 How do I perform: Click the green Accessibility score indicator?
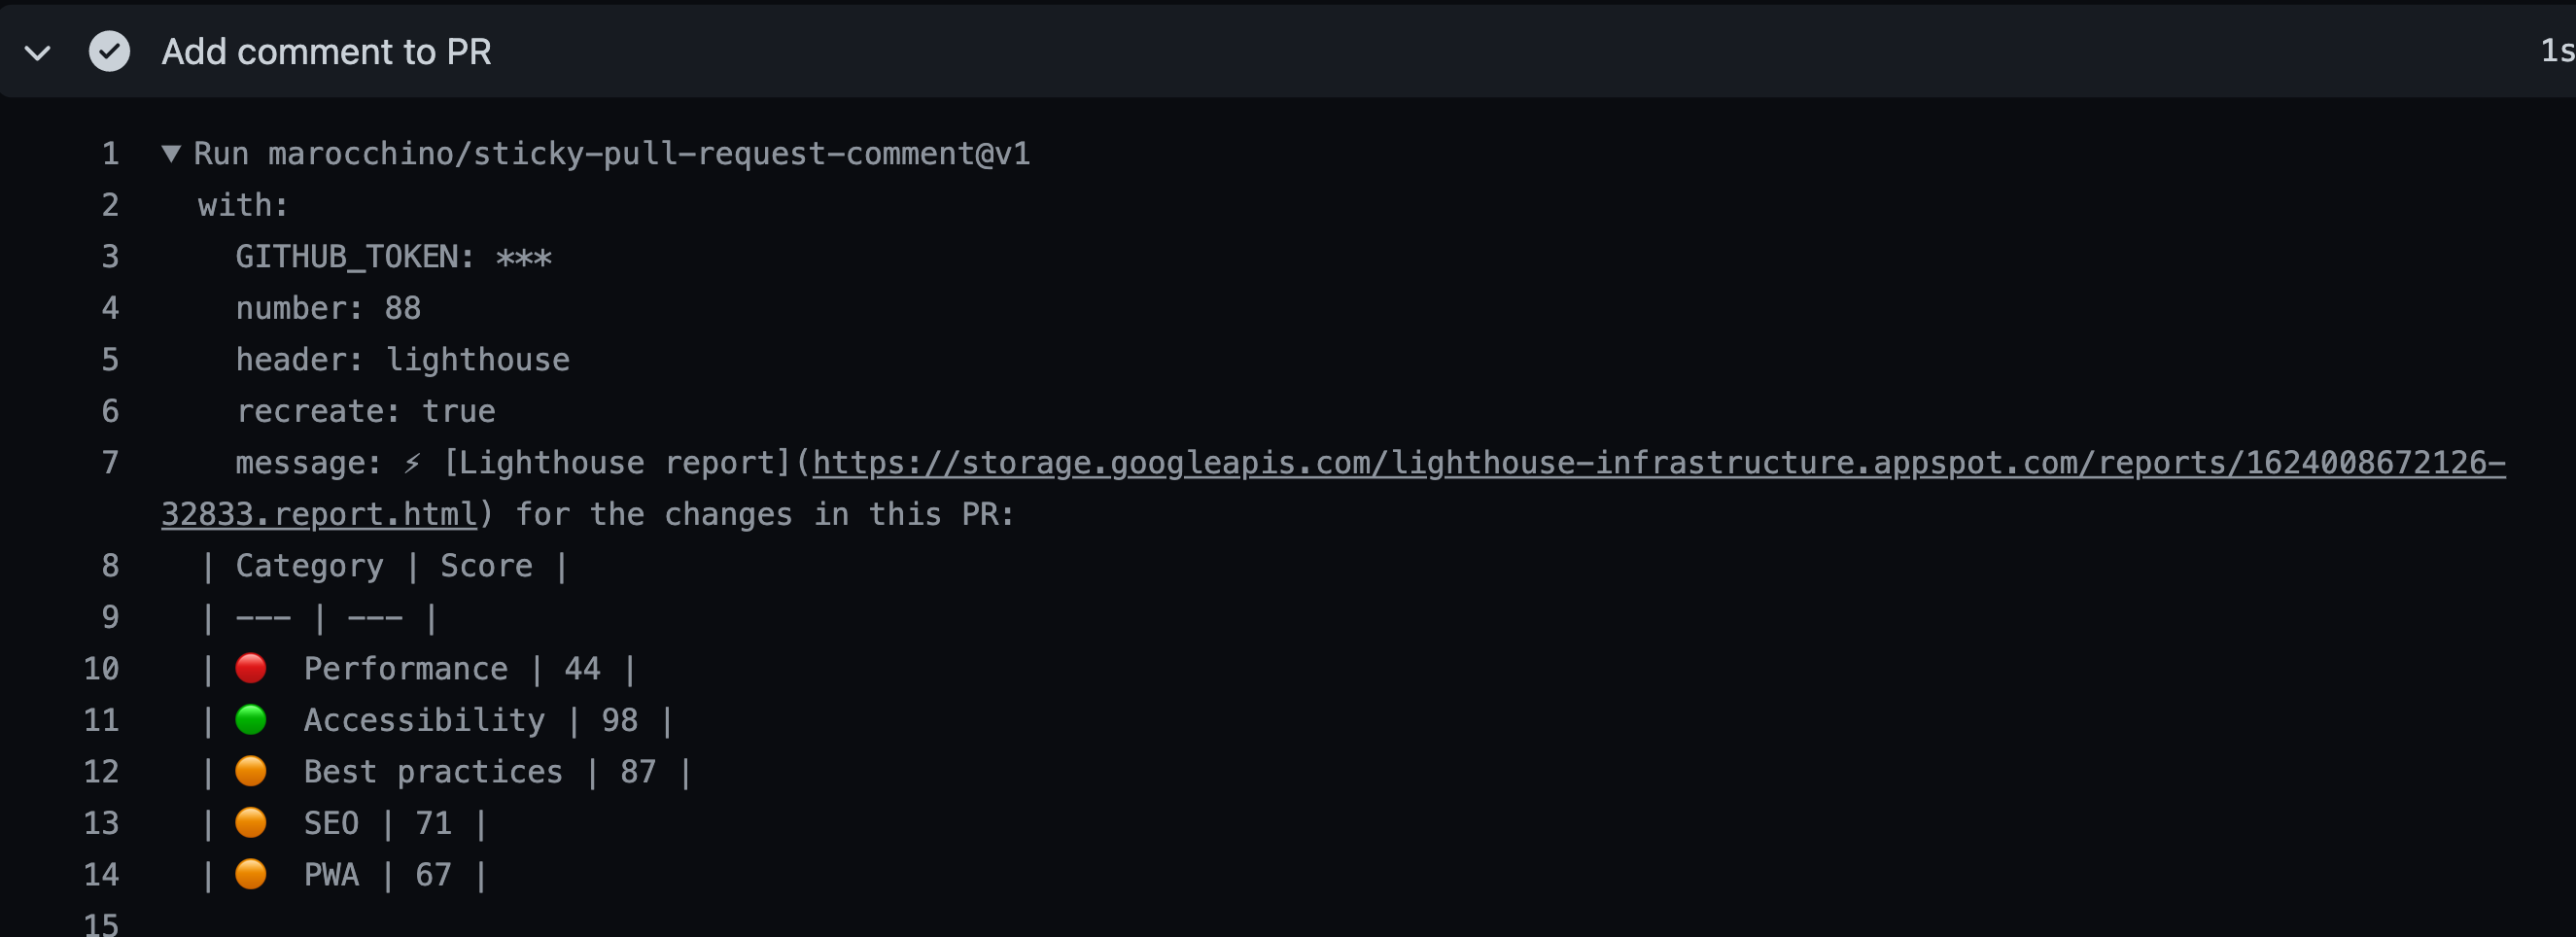click(251, 719)
